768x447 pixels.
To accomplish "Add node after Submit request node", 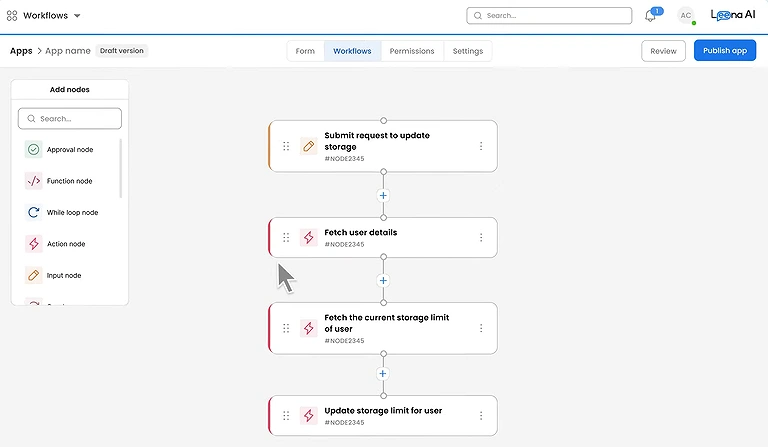I will [x=383, y=195].
